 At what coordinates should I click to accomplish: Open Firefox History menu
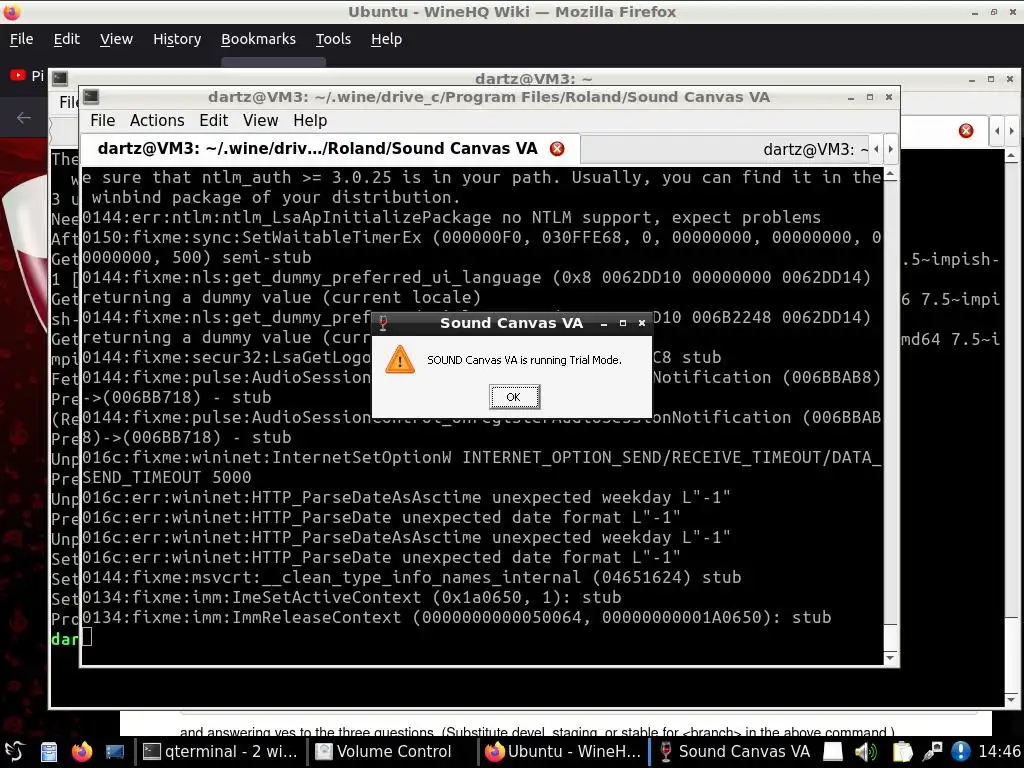point(177,39)
